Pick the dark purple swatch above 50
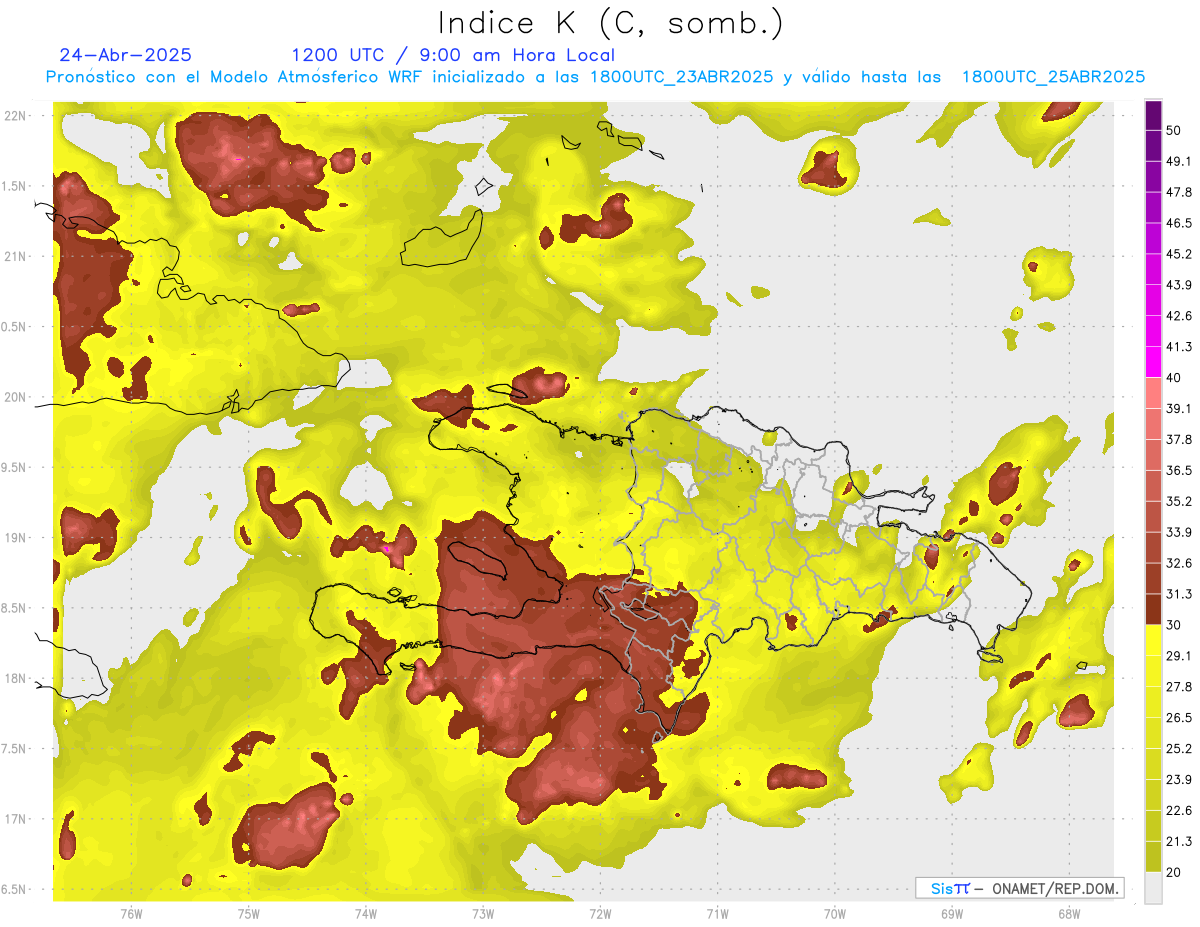 1153,115
